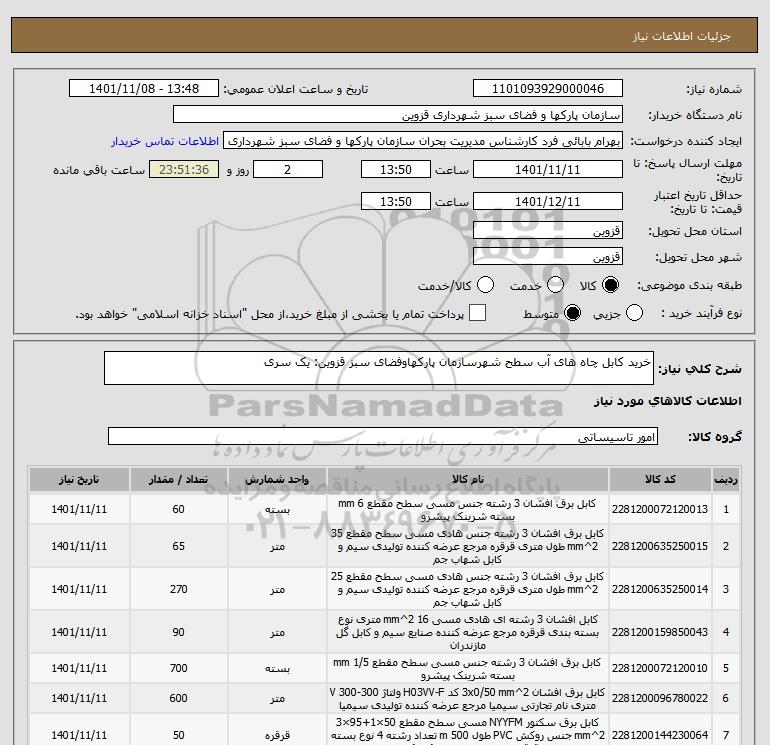The image size is (770, 745).
Task: Open the buyer contact information link
Action: coord(165,141)
